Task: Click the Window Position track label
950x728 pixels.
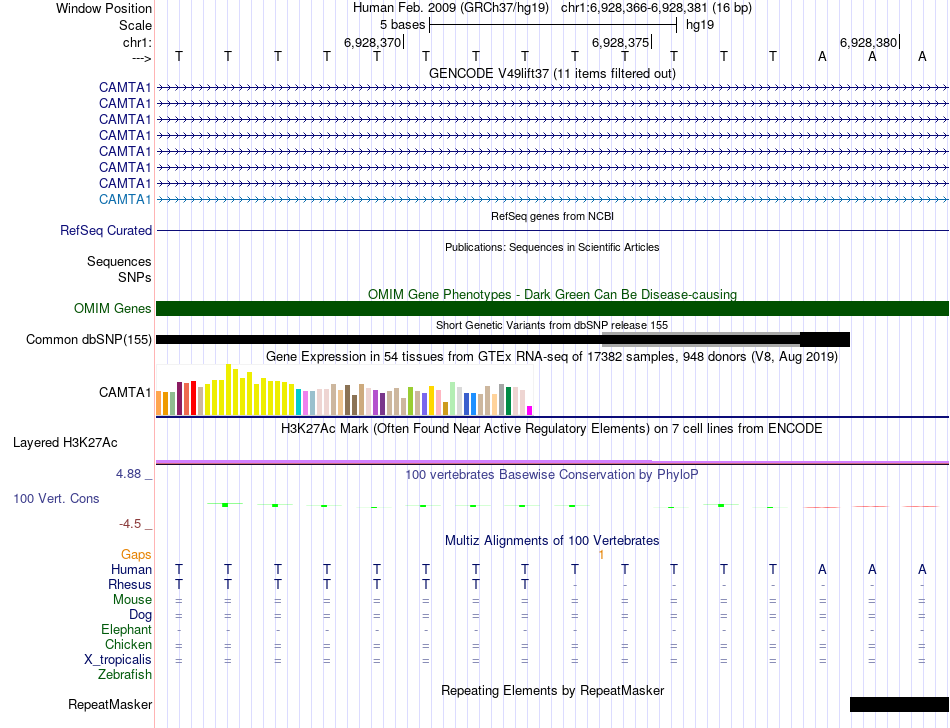Action: [104, 8]
